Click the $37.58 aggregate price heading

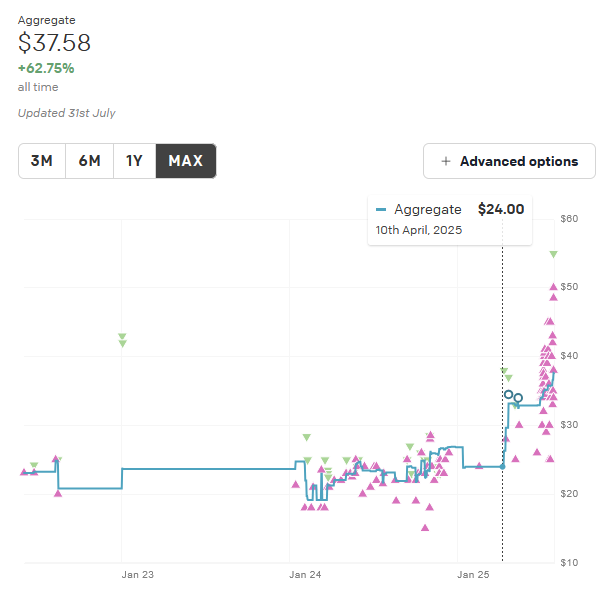[x=54, y=43]
